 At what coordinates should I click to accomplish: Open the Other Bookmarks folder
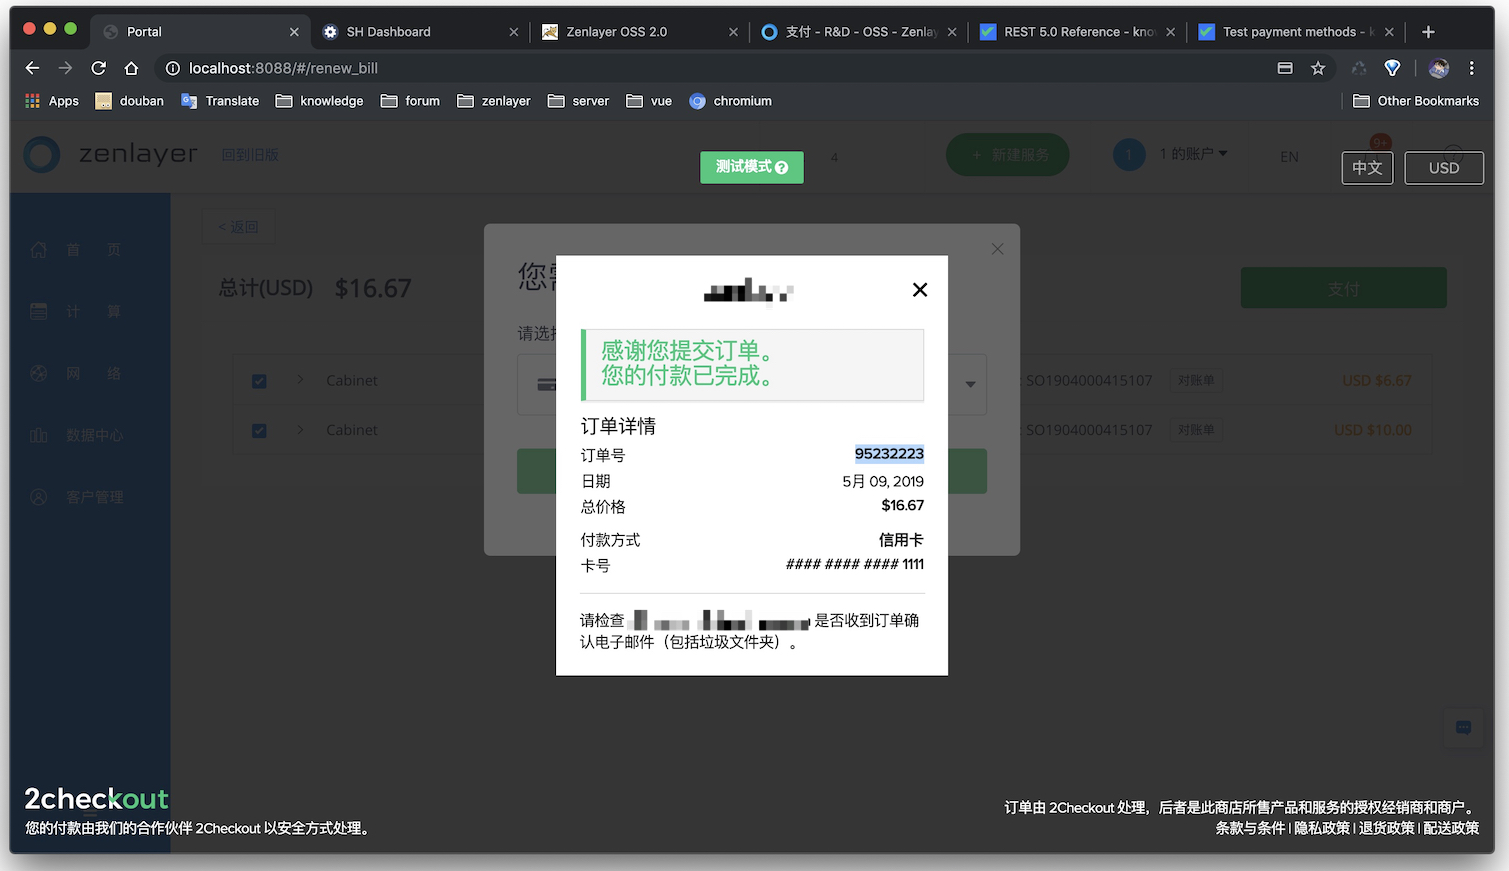(1415, 101)
